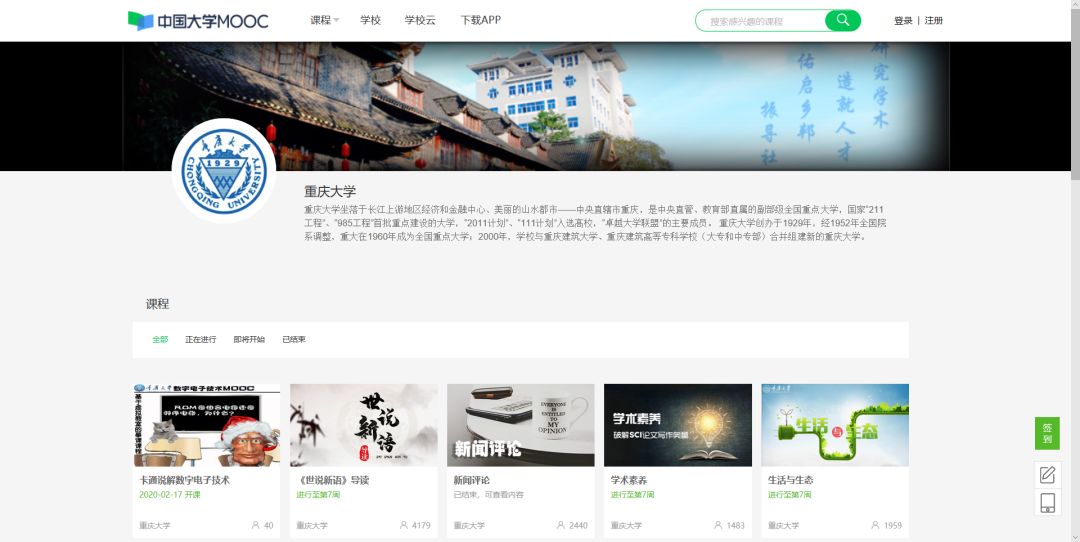Click the university banner image
1080x542 pixels.
[536, 106]
